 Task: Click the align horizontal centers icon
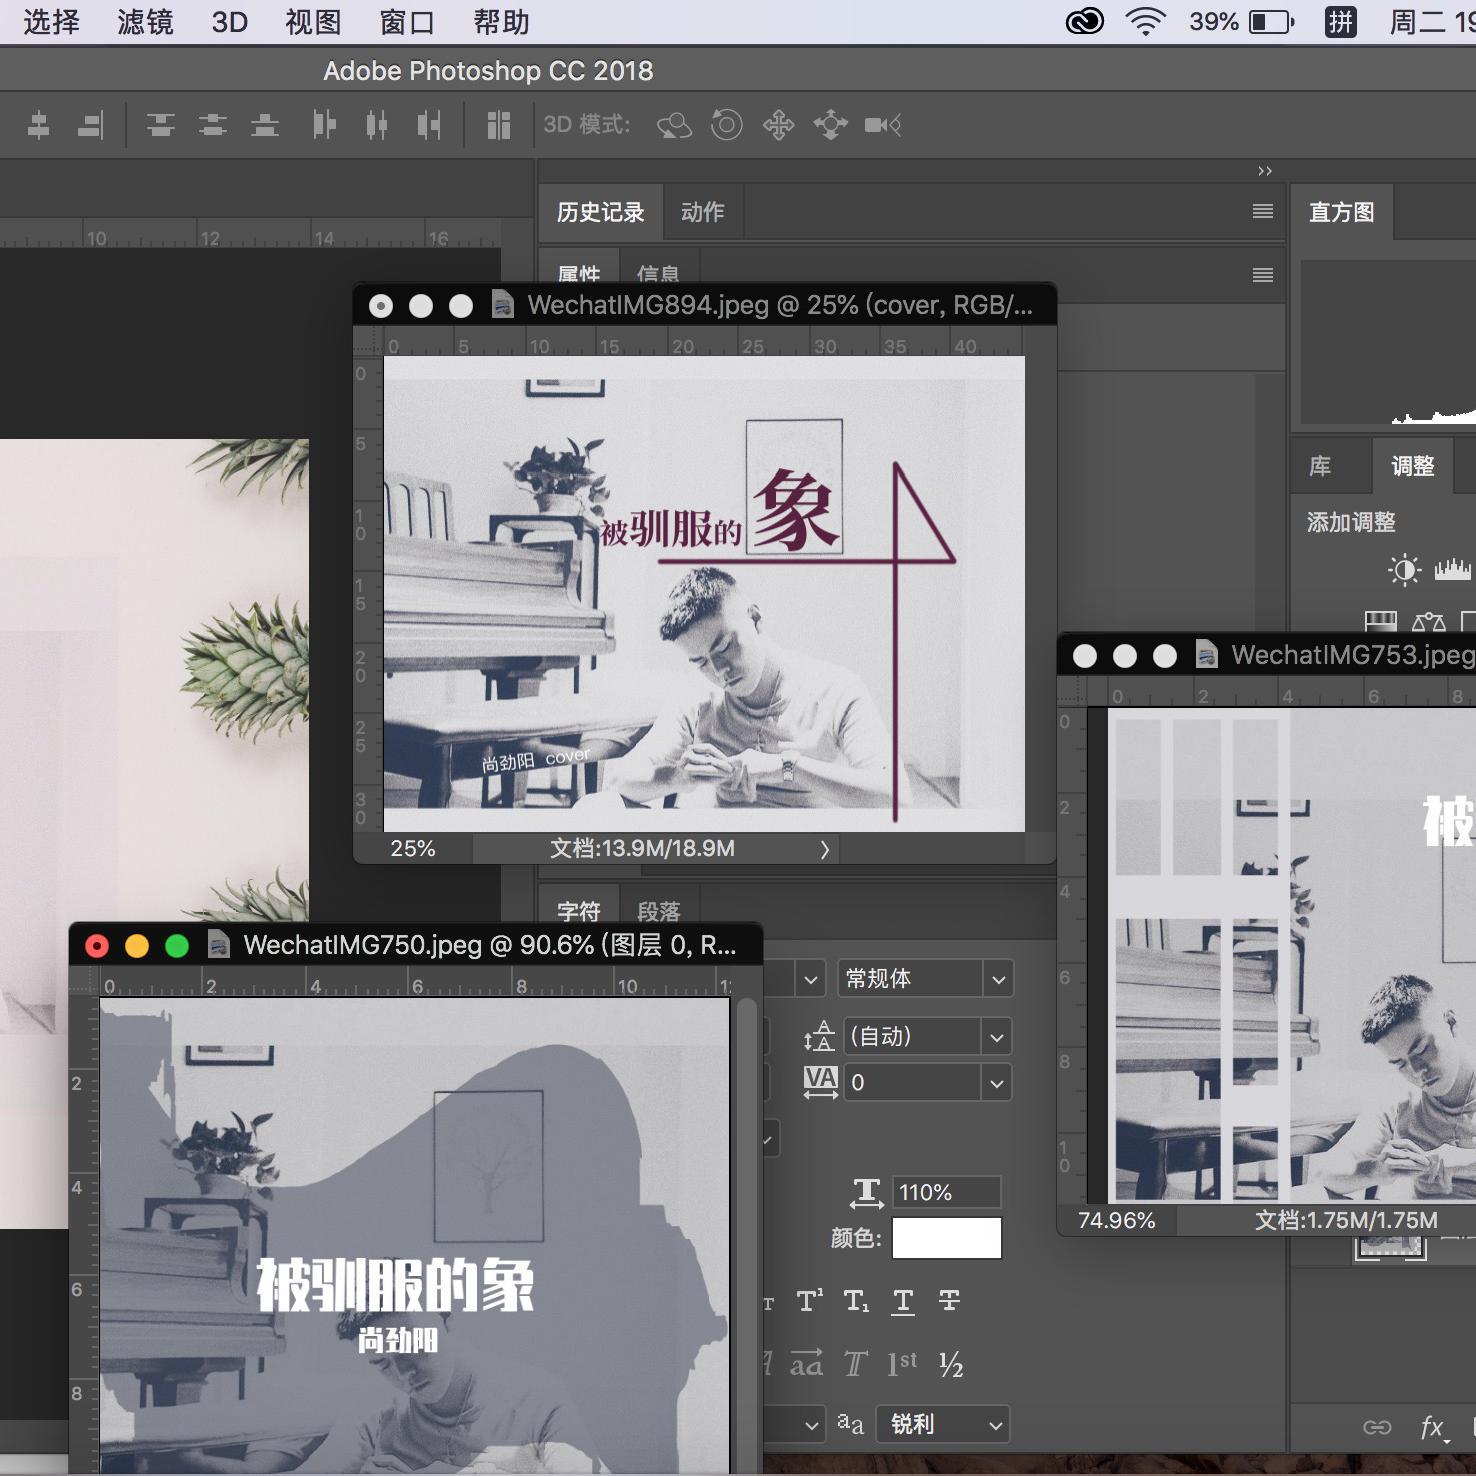(39, 125)
